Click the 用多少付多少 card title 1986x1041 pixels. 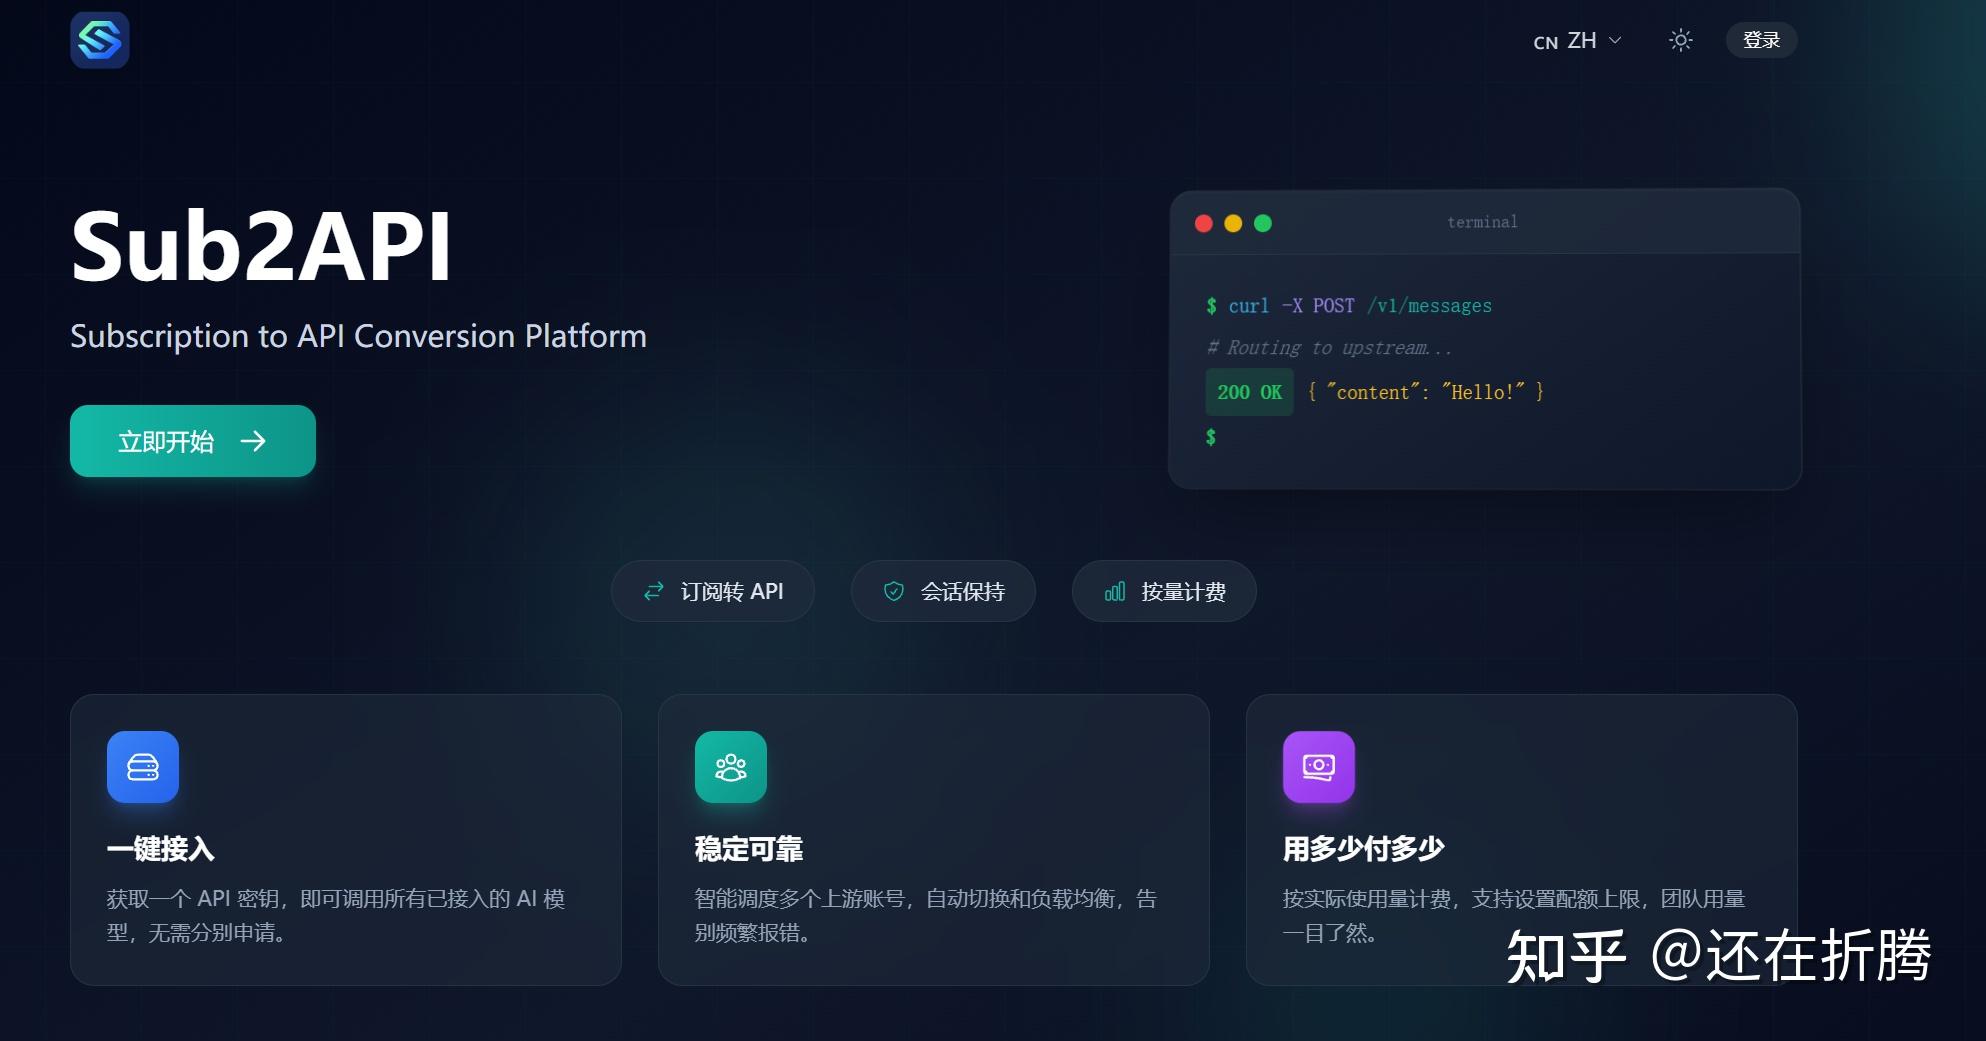[x=1363, y=849]
